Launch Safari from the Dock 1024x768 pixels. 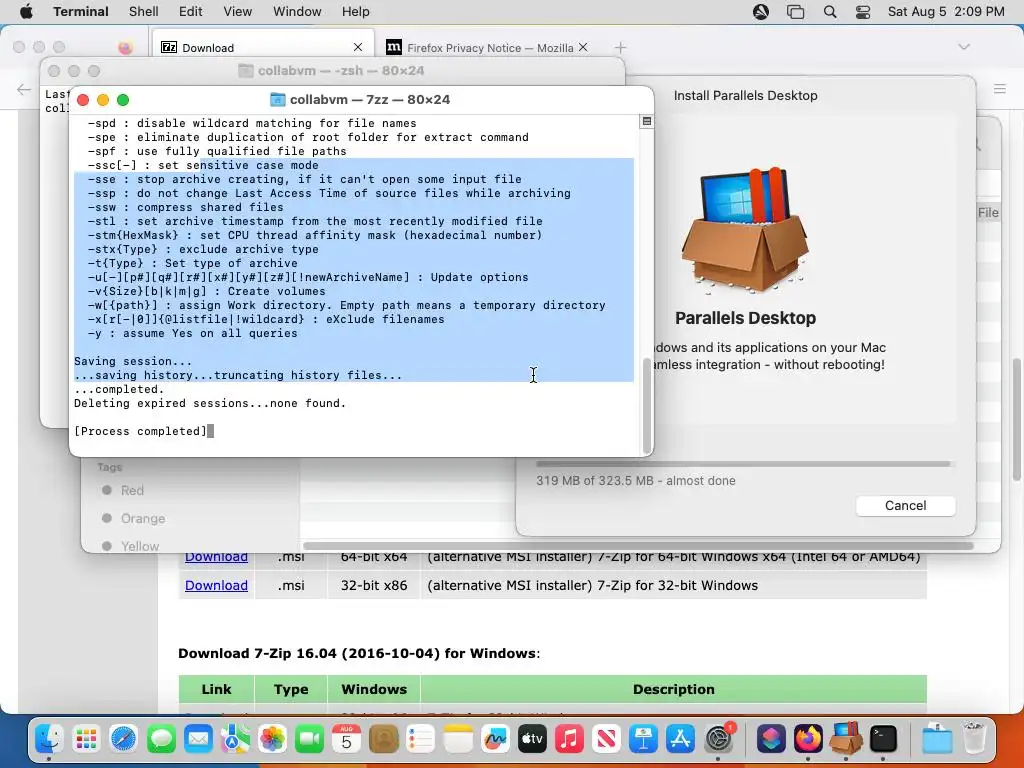[123, 739]
